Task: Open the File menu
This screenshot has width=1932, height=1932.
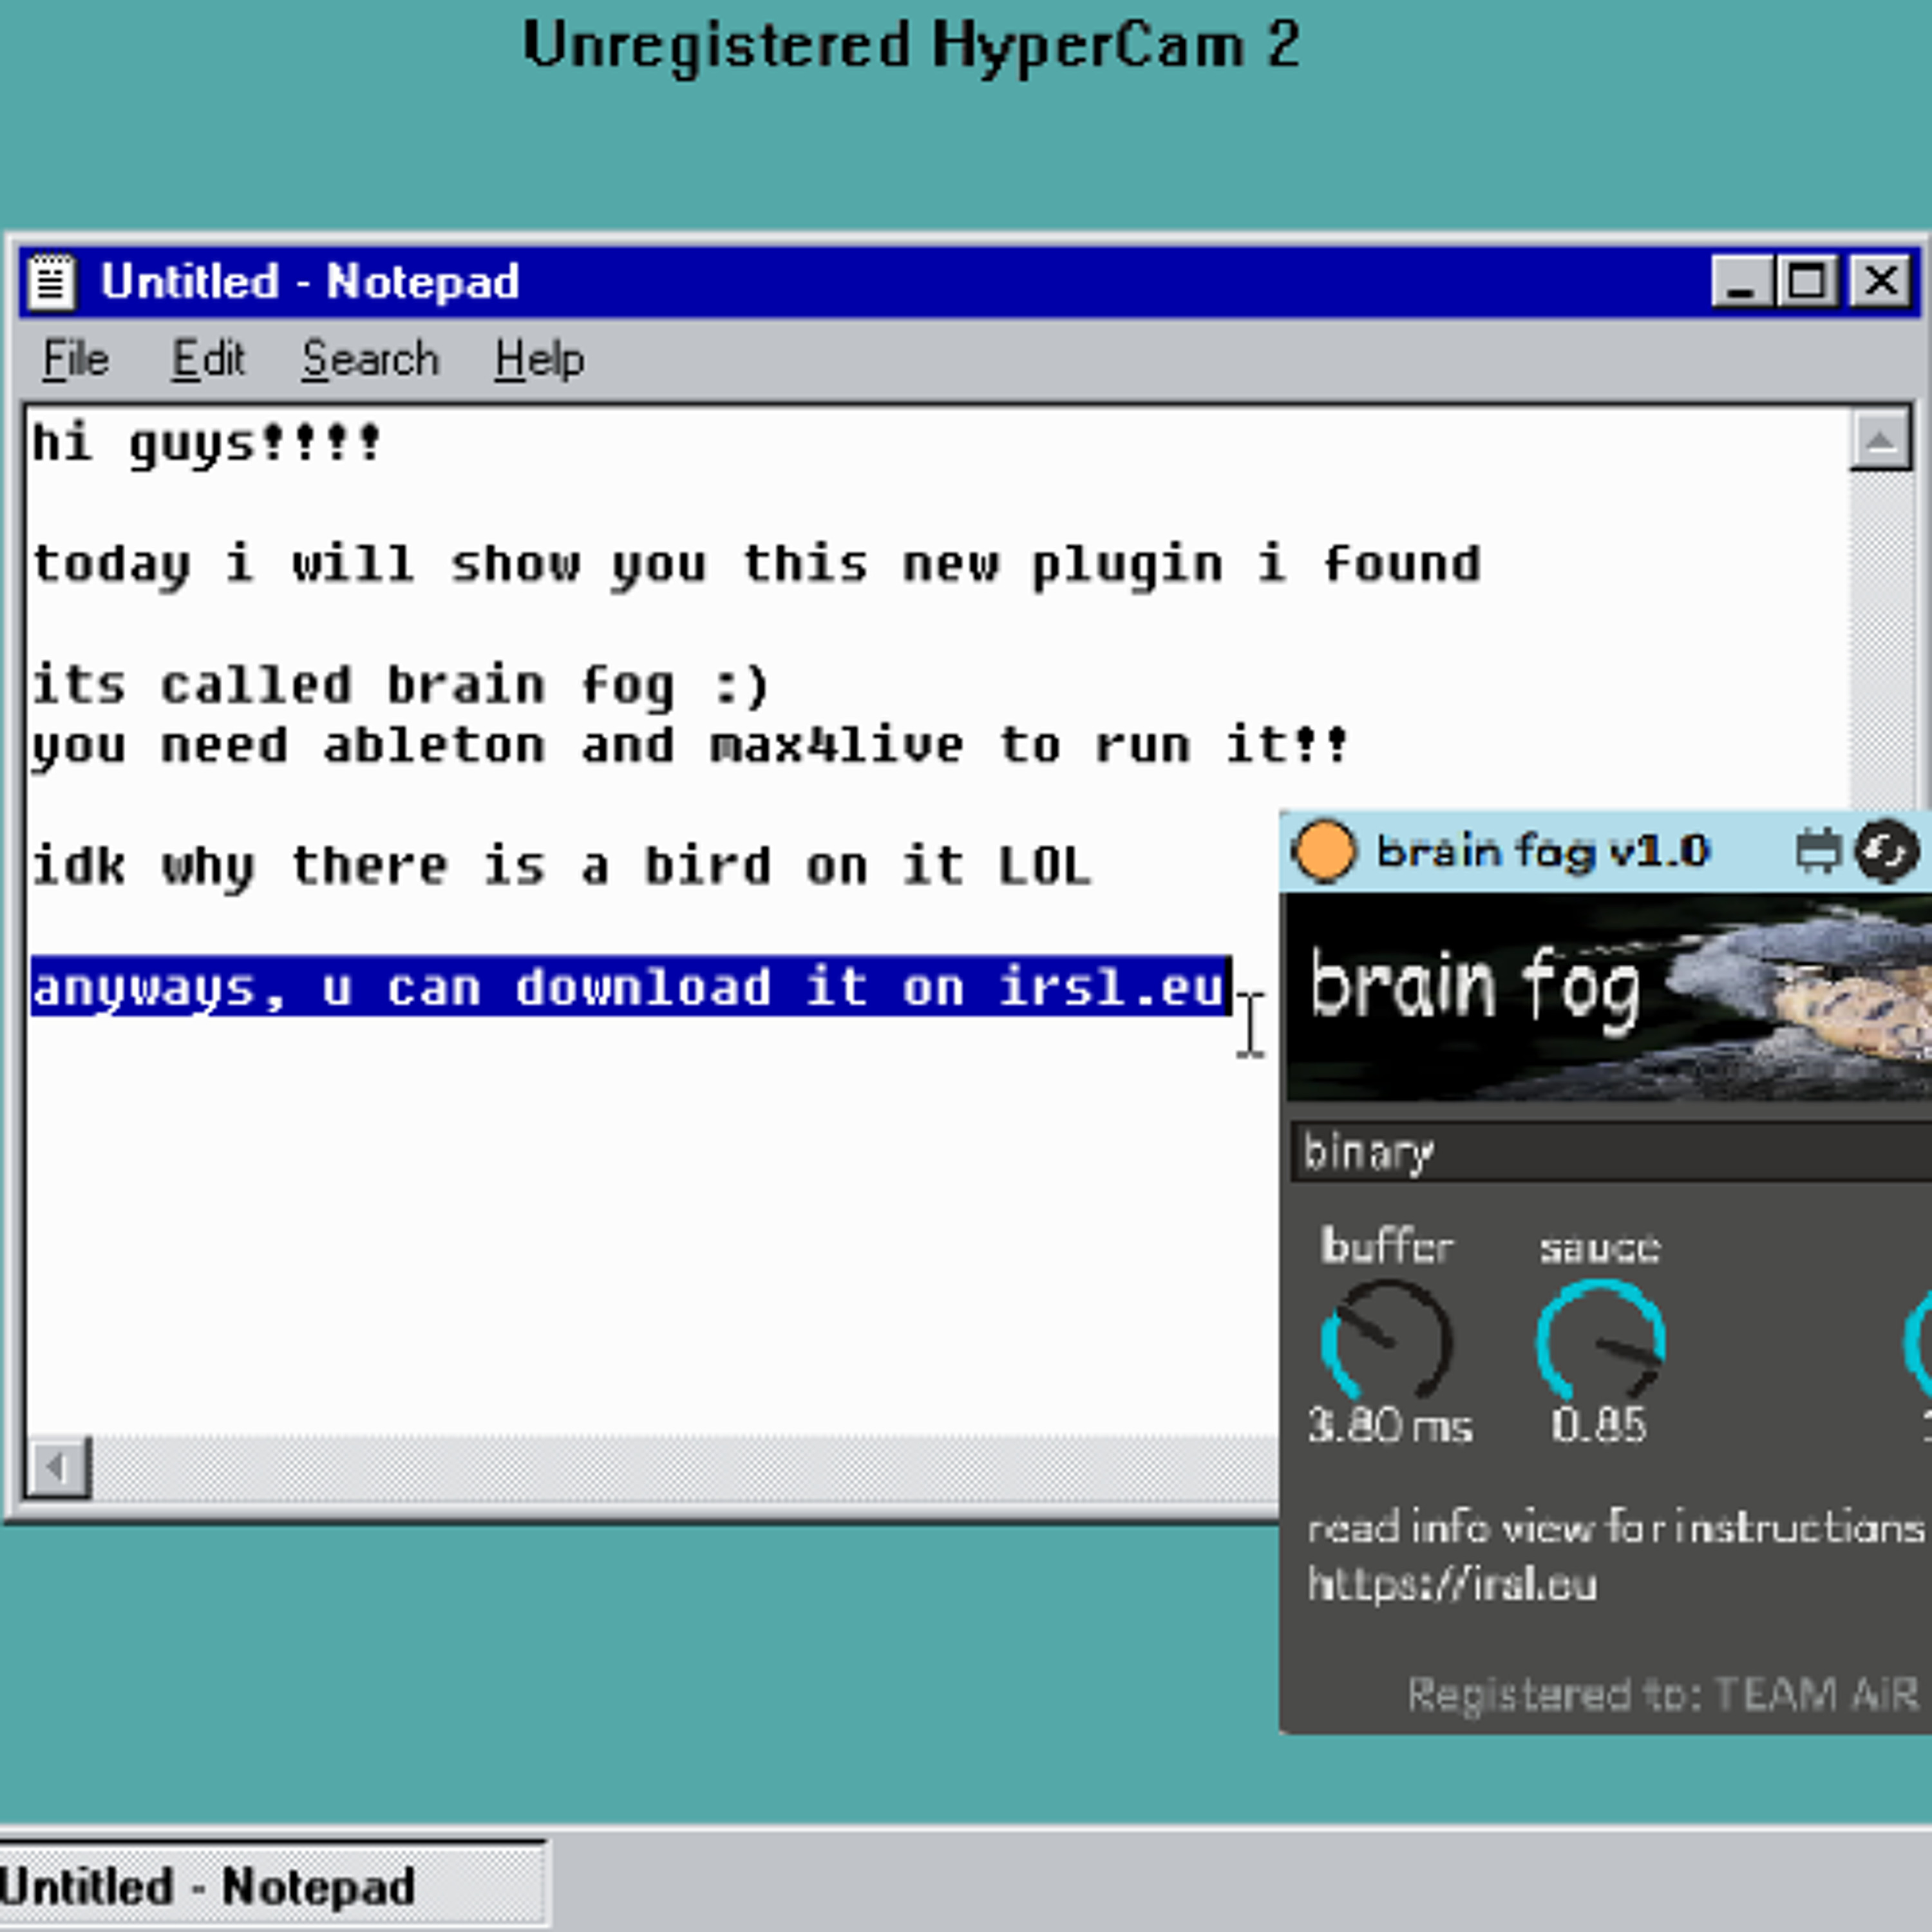Action: (x=75, y=359)
